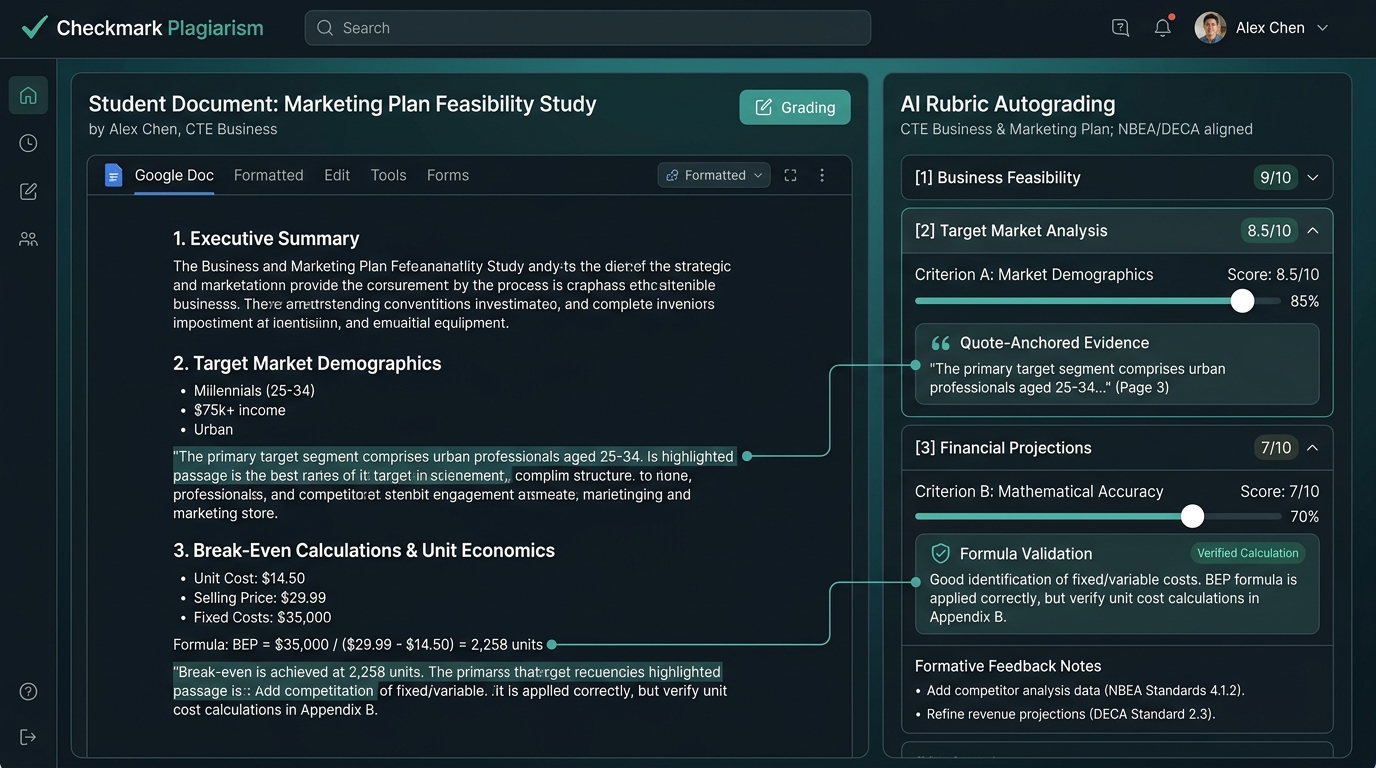This screenshot has height=768, width=1376.
Task: Click the 'Millennials (25-34)' bullet
Action: (x=254, y=391)
